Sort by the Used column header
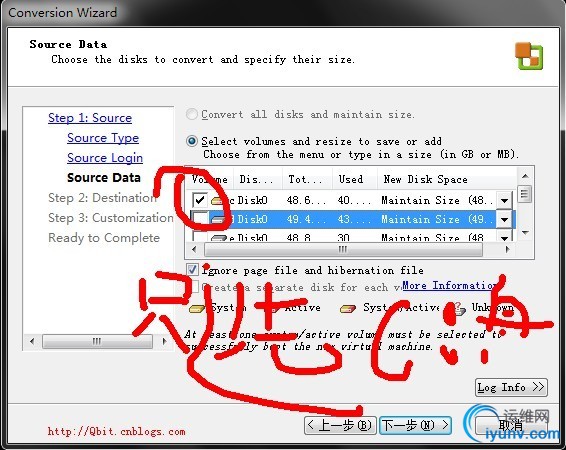The width and height of the screenshot is (566, 450). [x=355, y=179]
